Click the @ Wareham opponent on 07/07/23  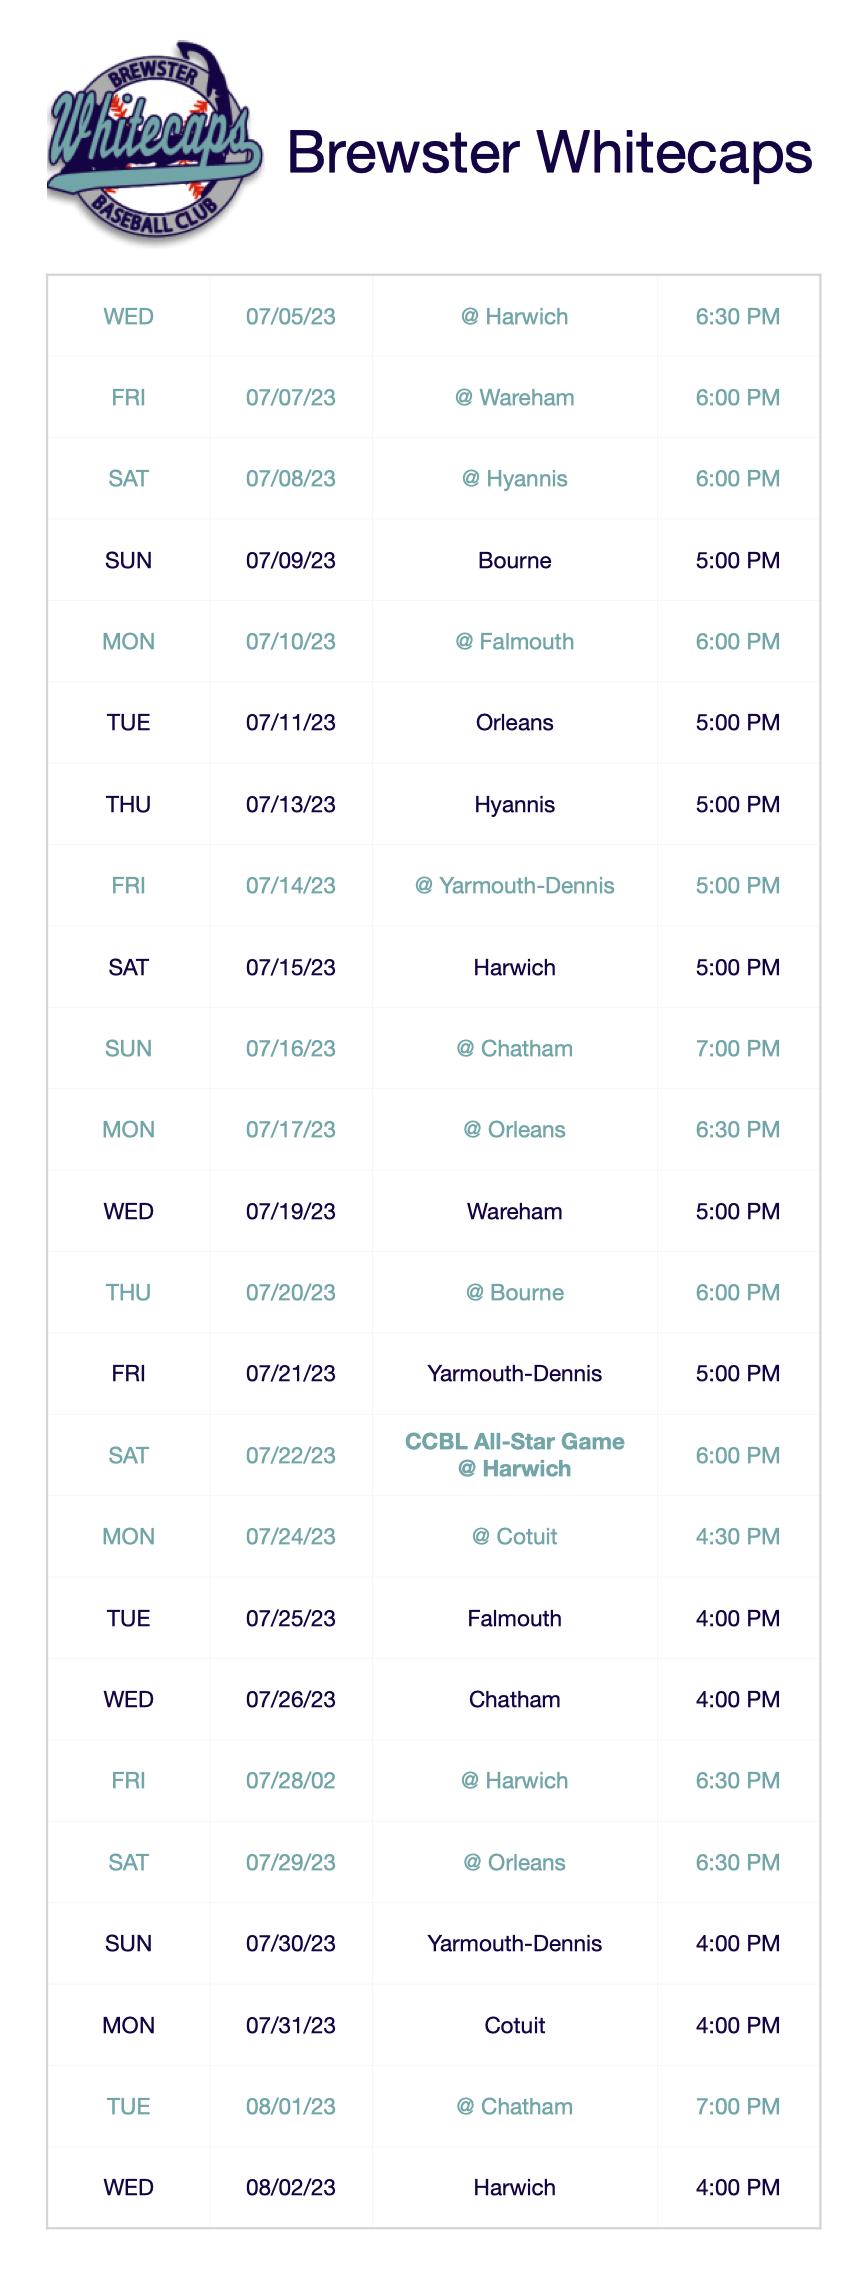pos(514,398)
